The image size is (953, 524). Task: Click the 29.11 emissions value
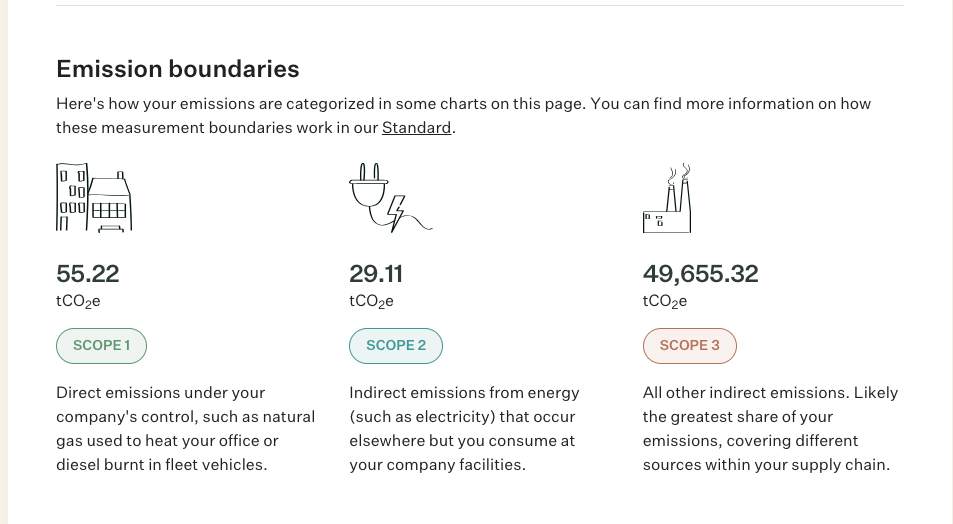[x=376, y=274]
